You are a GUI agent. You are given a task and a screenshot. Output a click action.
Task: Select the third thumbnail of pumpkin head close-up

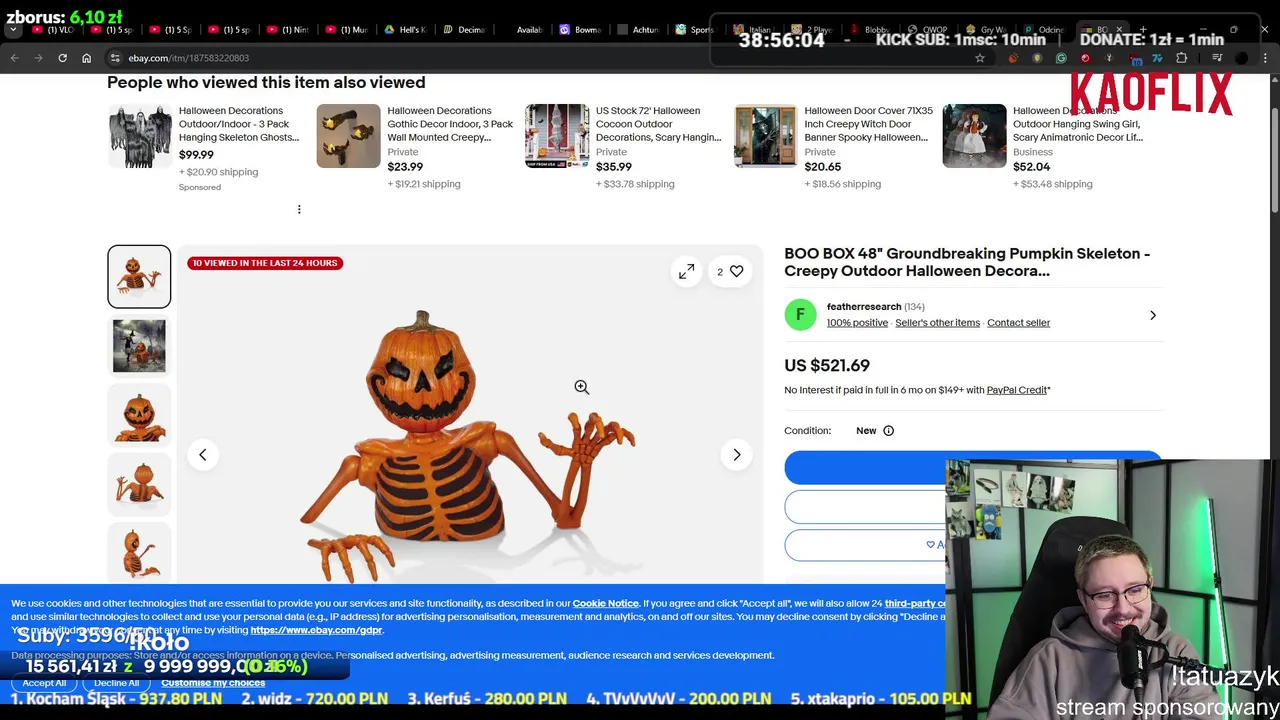point(139,415)
